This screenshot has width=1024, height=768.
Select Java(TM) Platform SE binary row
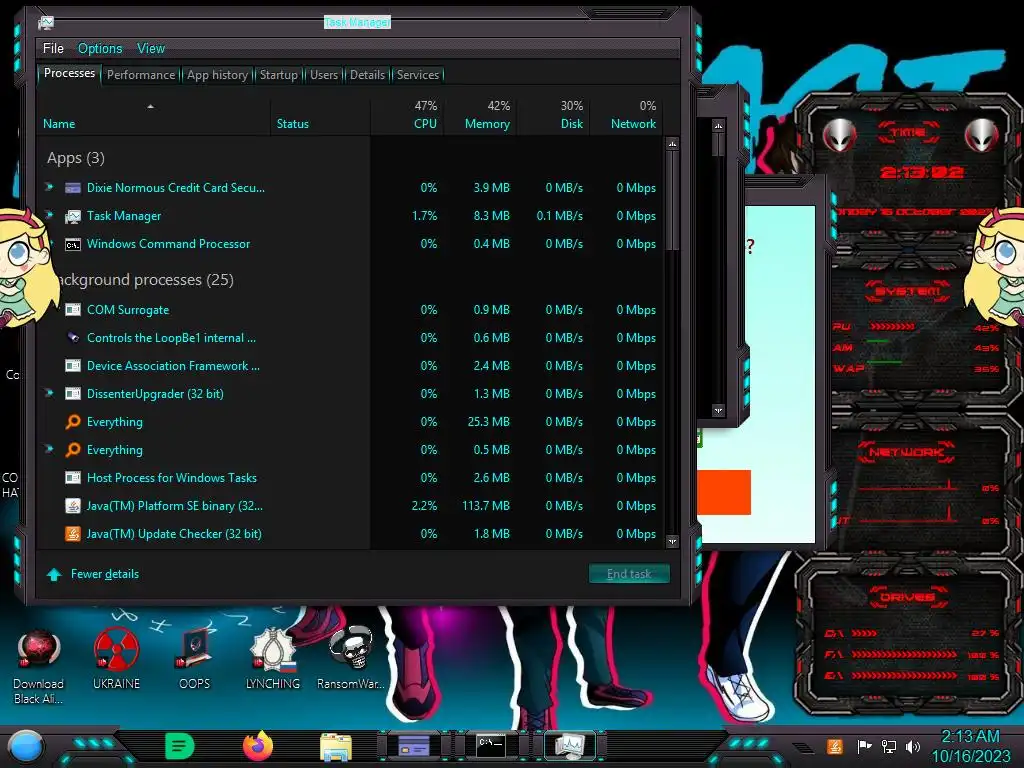[350, 506]
